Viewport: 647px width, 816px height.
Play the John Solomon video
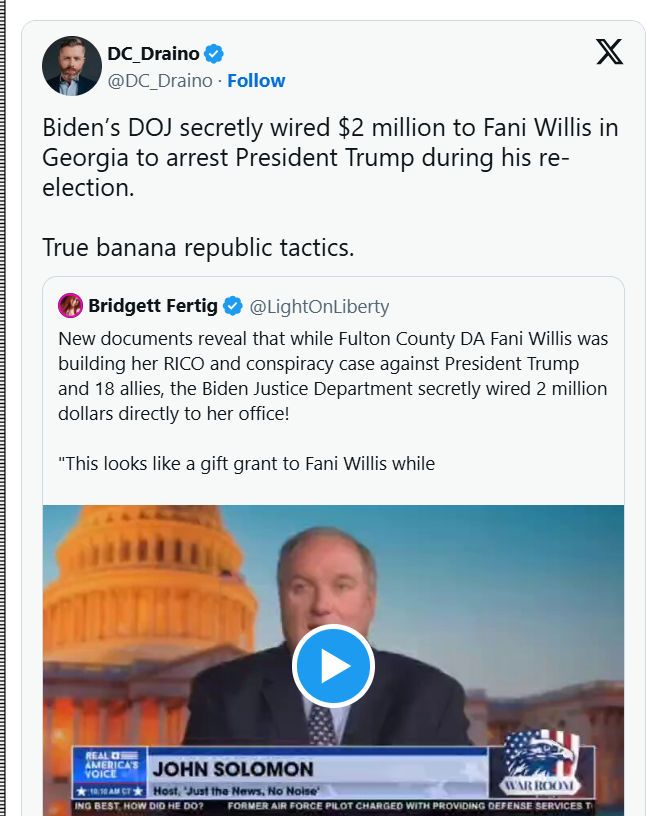(333, 666)
